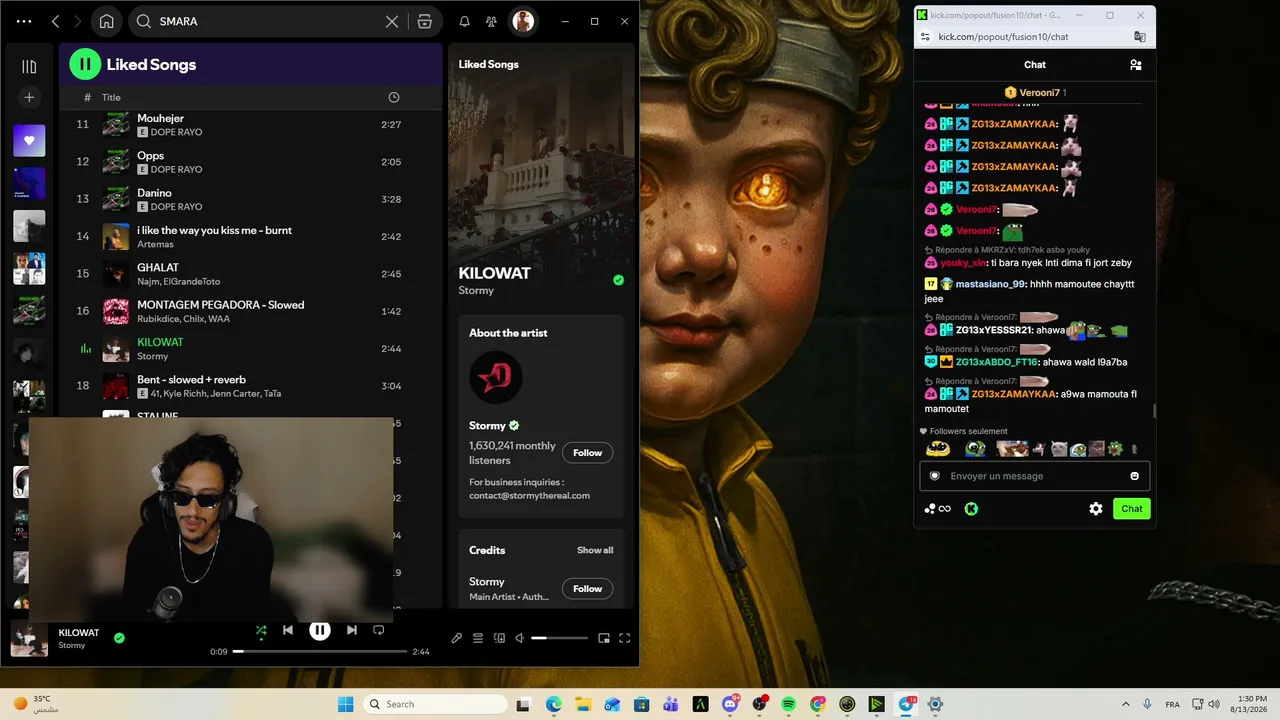Screen dimensions: 1280x720
Task: Open artist Artemas link in track list
Action: [x=155, y=244]
